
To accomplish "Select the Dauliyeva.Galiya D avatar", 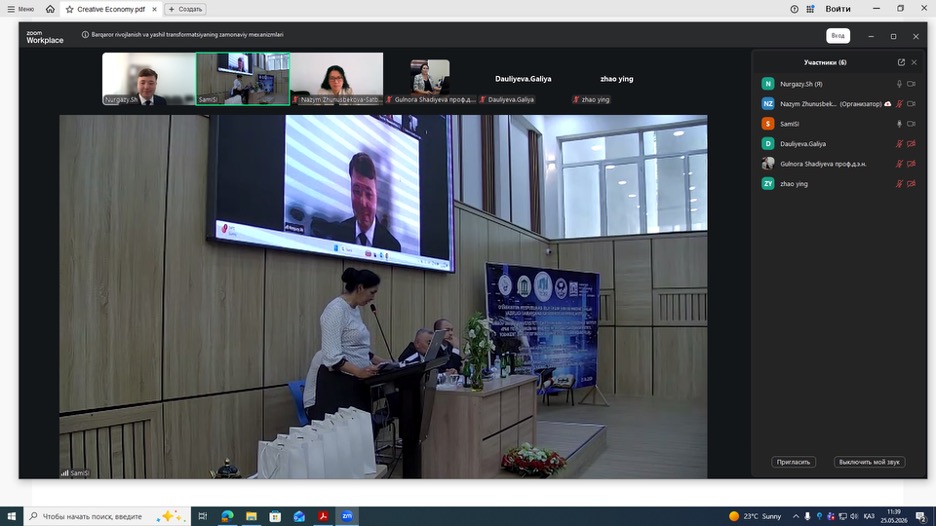I will click(768, 144).
